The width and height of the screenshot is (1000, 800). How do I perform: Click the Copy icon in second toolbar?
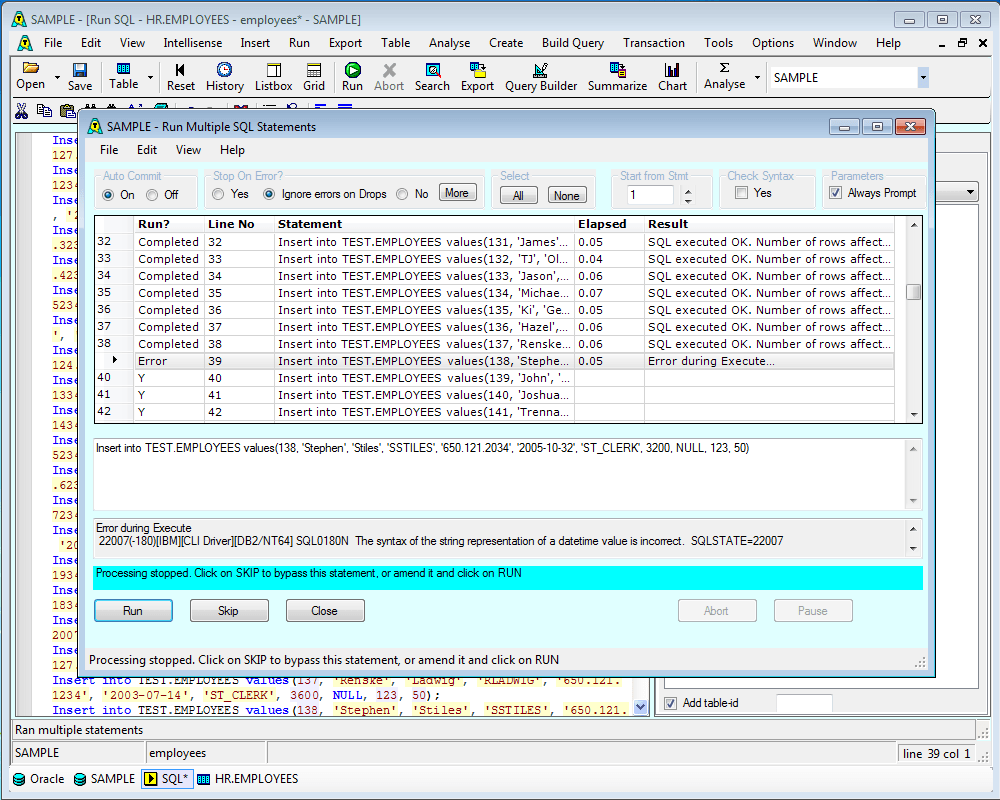pyautogui.click(x=44, y=111)
